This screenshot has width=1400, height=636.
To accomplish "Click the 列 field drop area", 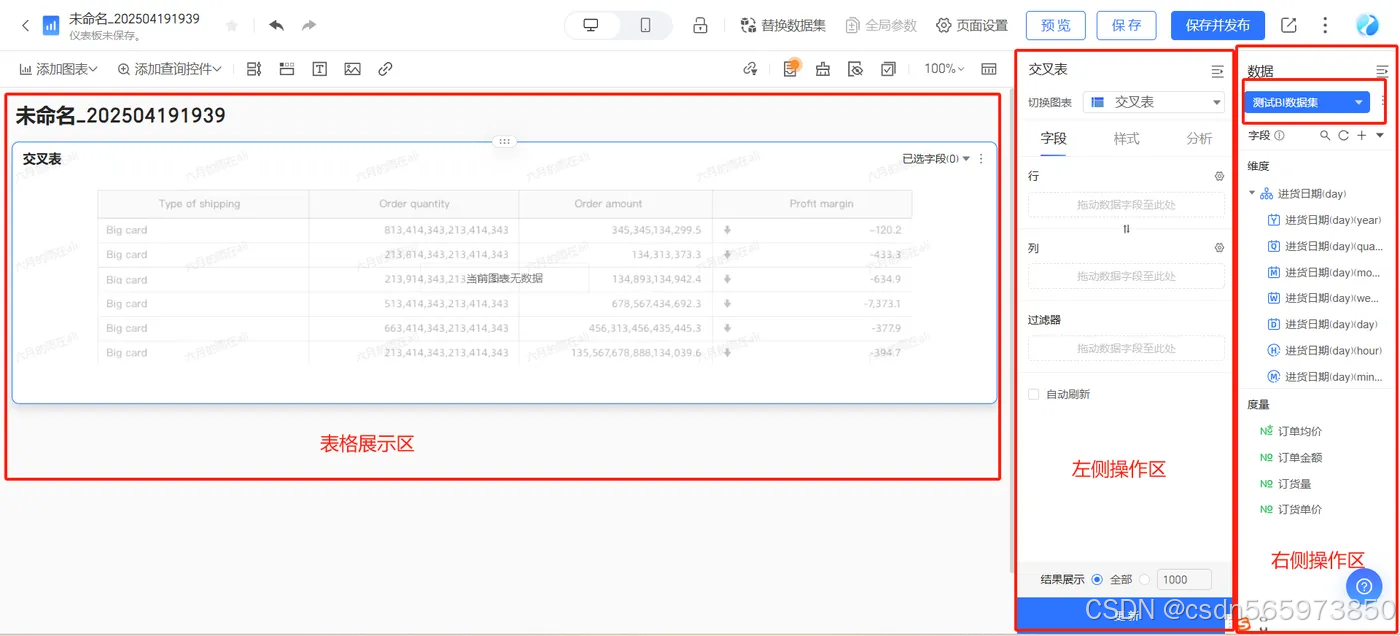I will click(x=1126, y=276).
